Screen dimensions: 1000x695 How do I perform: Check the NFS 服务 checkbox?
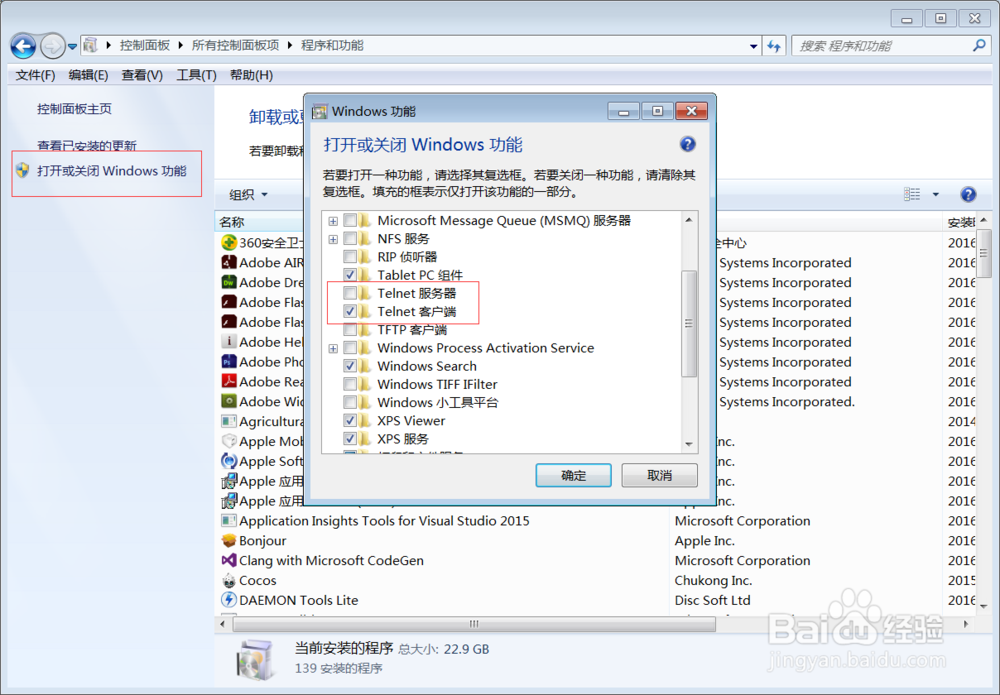tap(349, 238)
